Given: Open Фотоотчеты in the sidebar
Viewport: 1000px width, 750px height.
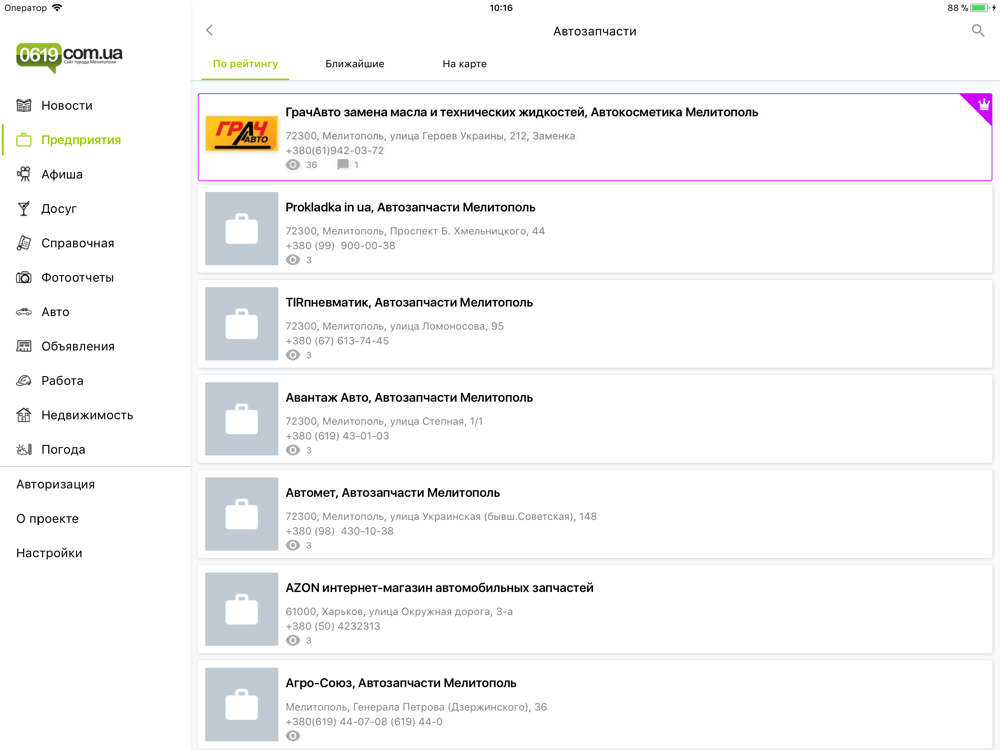Looking at the screenshot, I should pos(78,277).
